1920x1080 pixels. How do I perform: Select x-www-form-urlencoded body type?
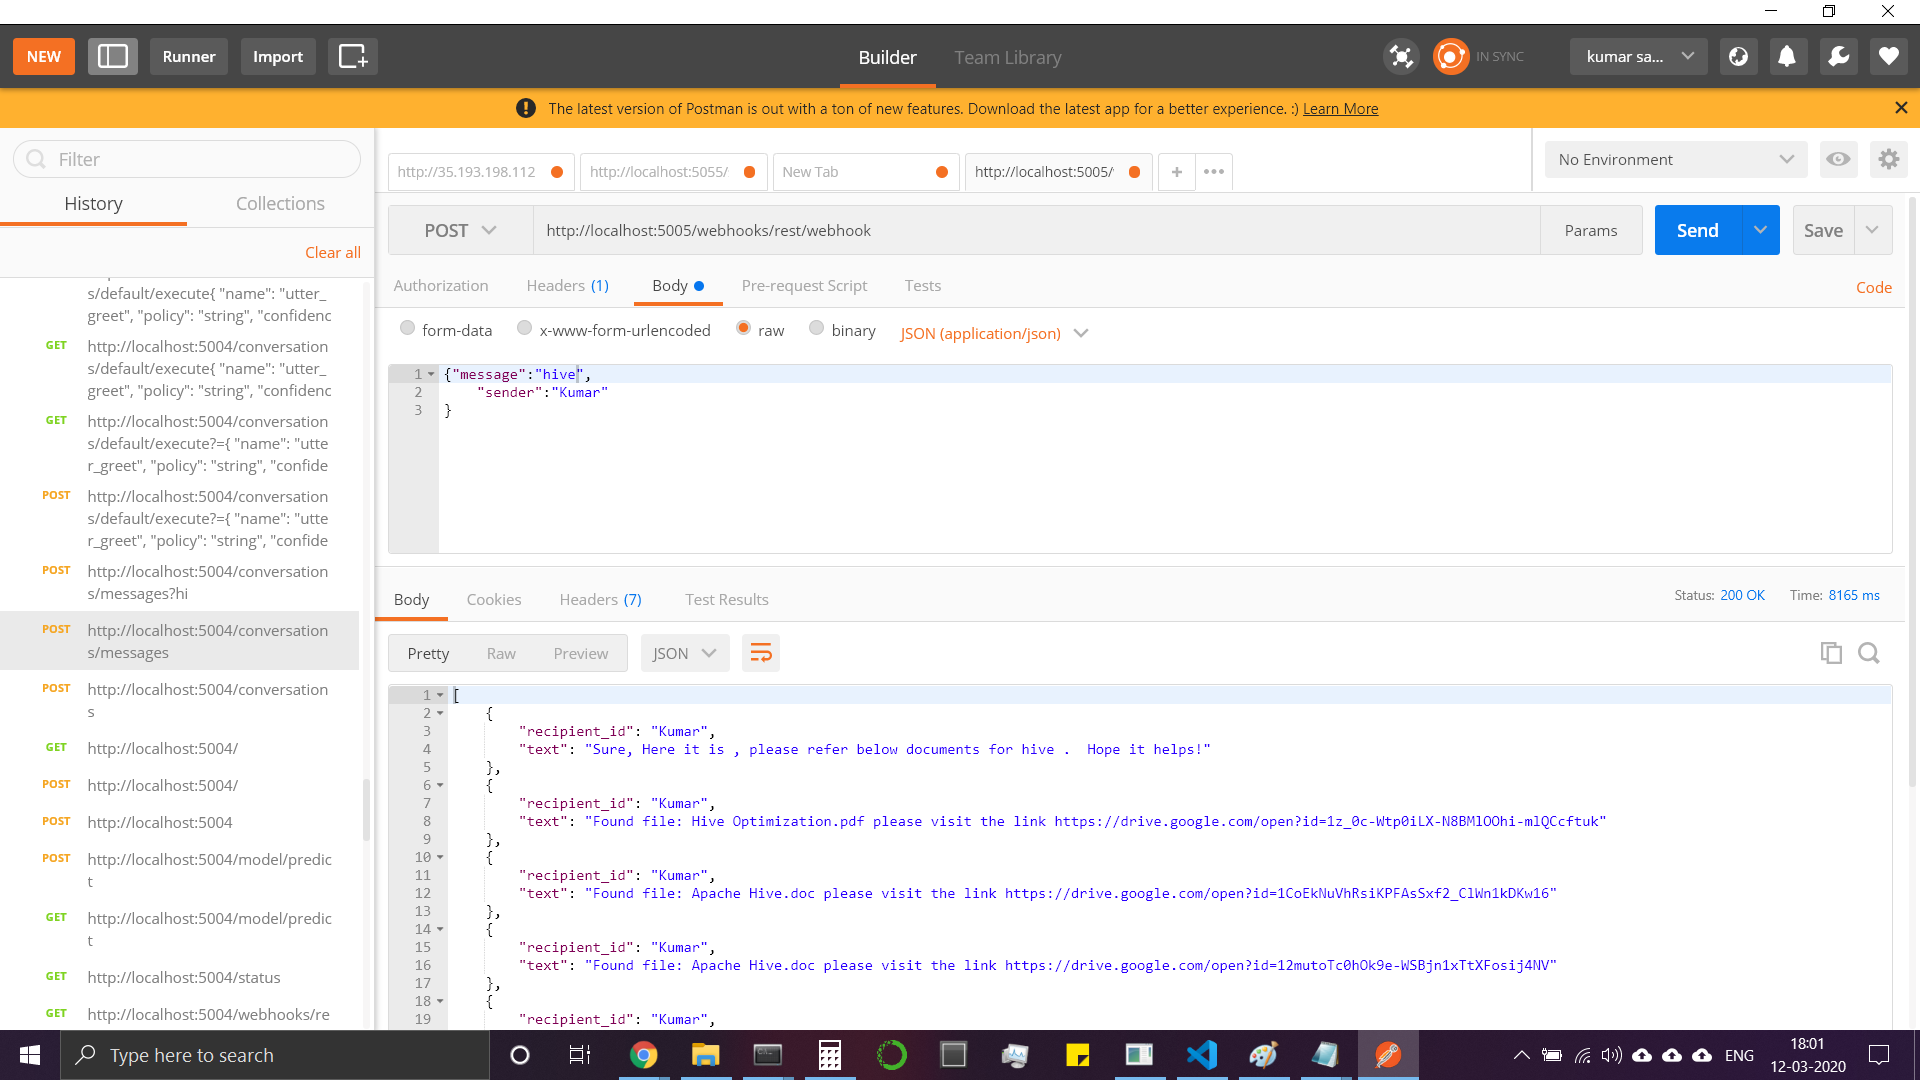click(524, 329)
